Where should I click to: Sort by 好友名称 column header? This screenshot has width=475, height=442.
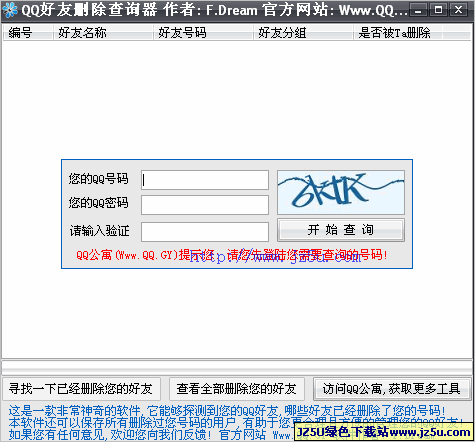pos(103,33)
